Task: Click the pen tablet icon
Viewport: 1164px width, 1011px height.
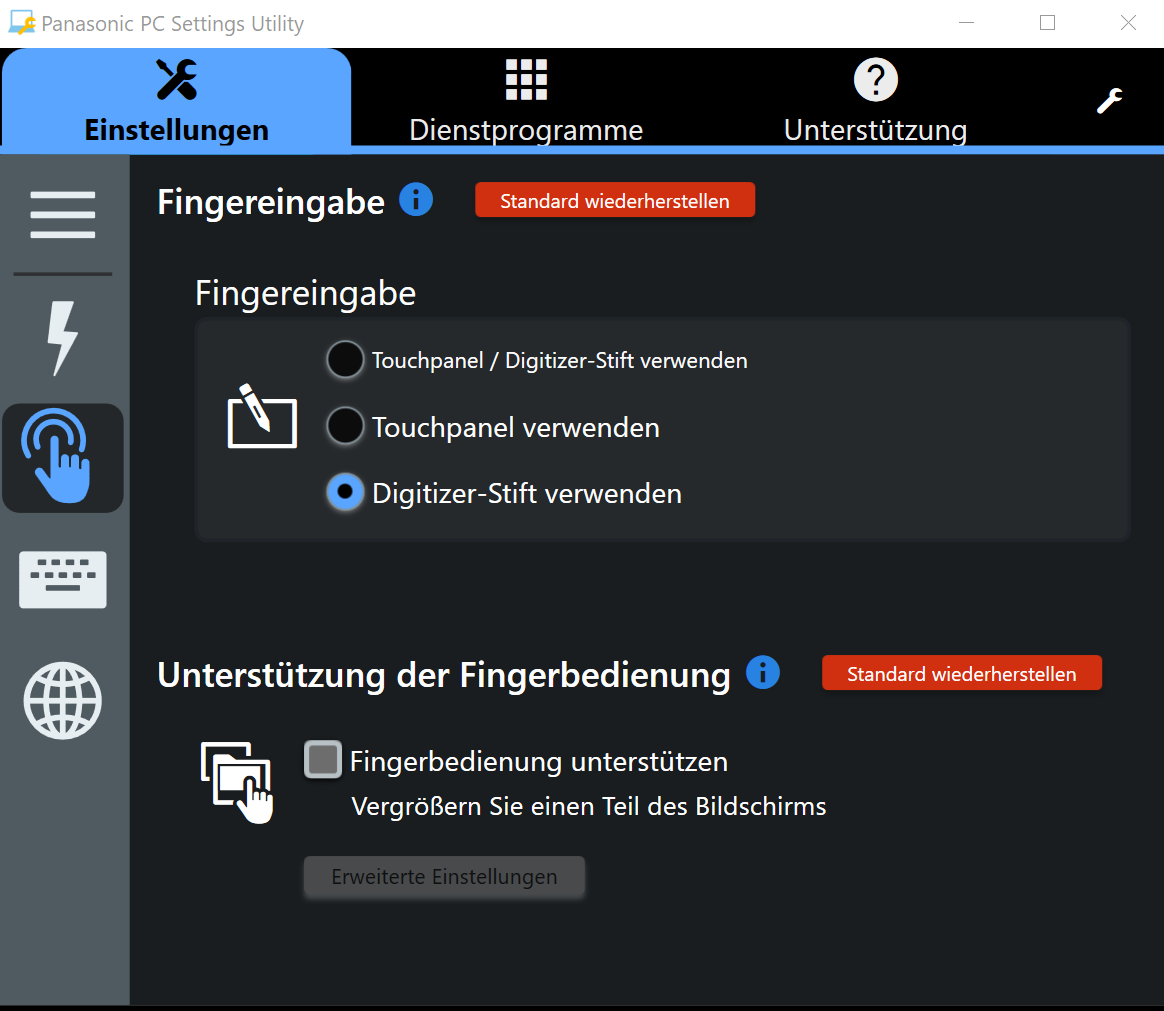Action: [x=262, y=416]
